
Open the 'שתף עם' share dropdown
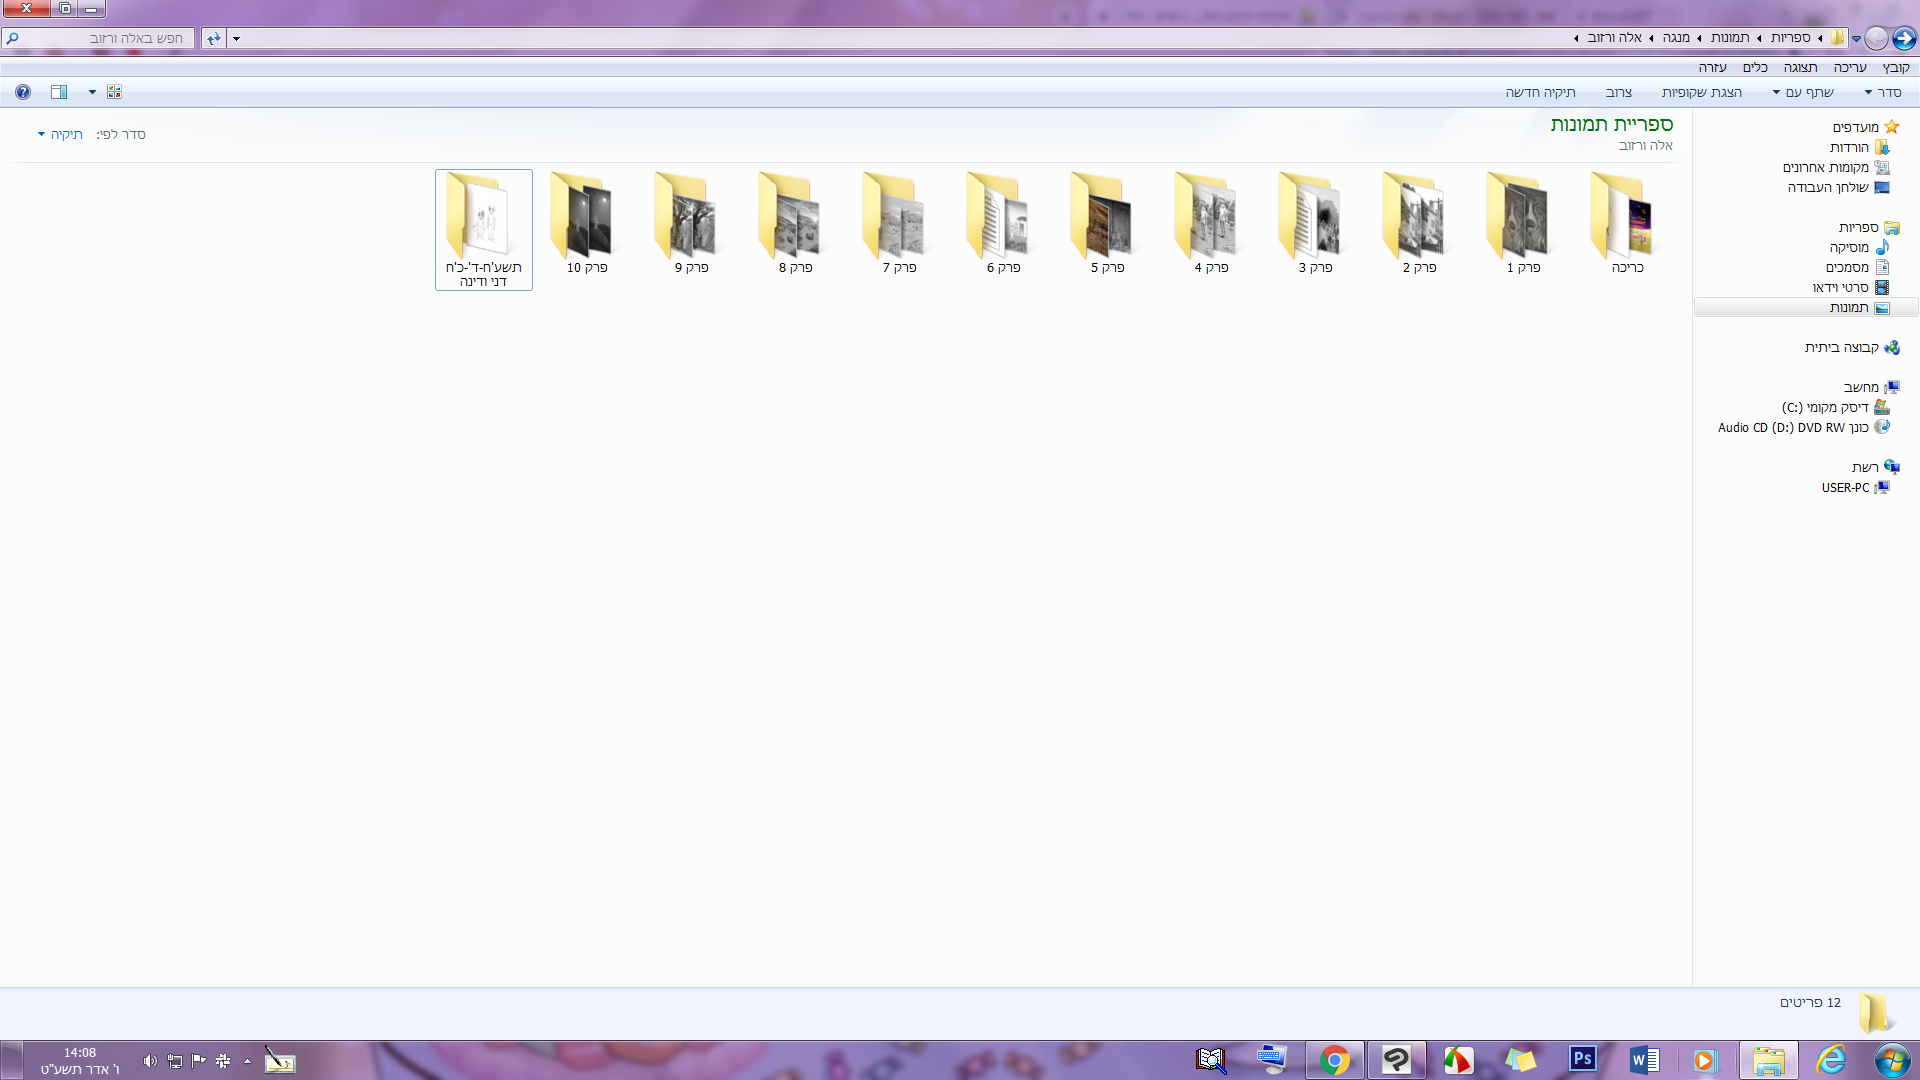[x=1804, y=92]
